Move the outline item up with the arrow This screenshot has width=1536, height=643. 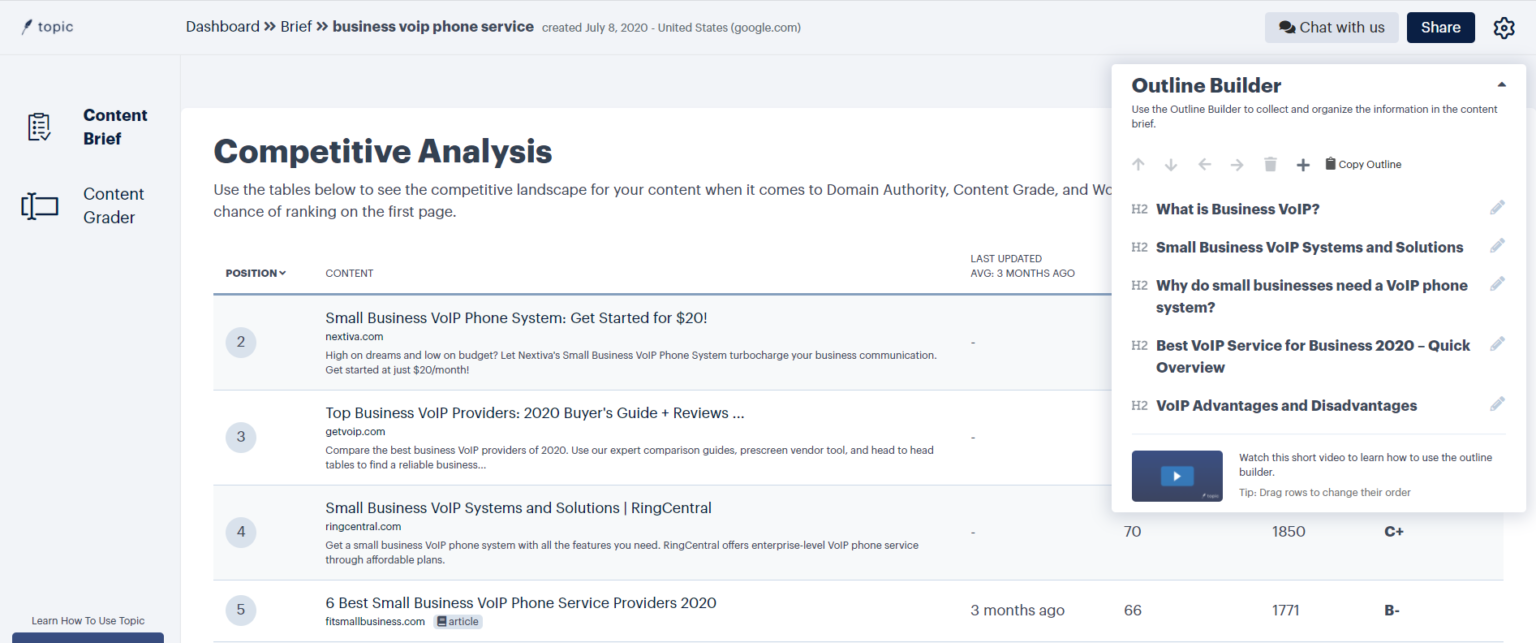tap(1138, 164)
